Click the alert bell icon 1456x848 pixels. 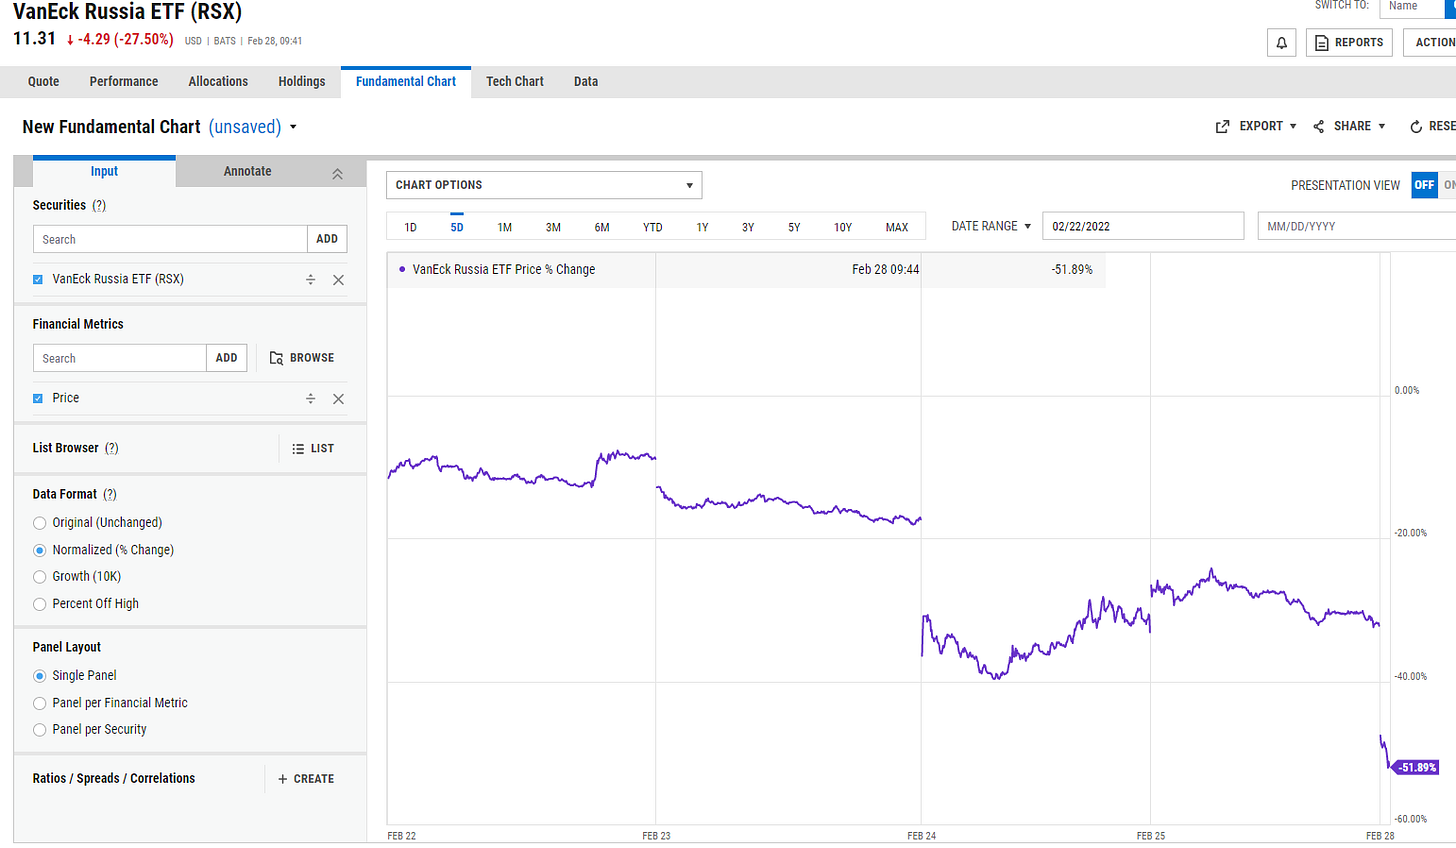coord(1281,42)
